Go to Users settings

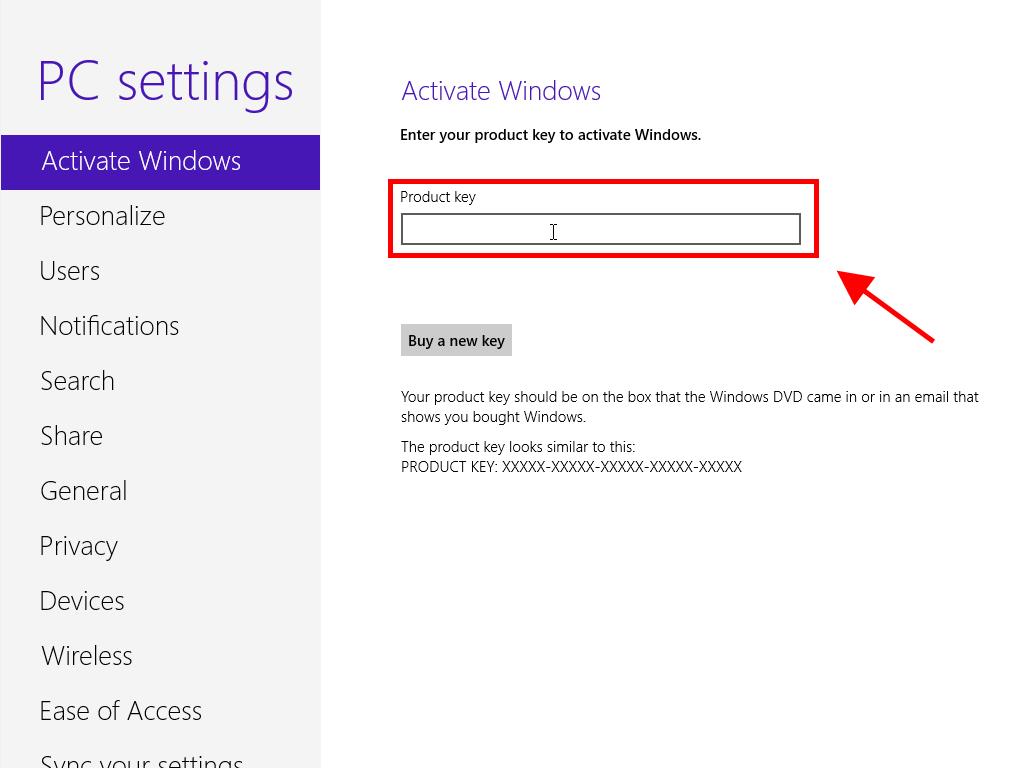tap(70, 271)
